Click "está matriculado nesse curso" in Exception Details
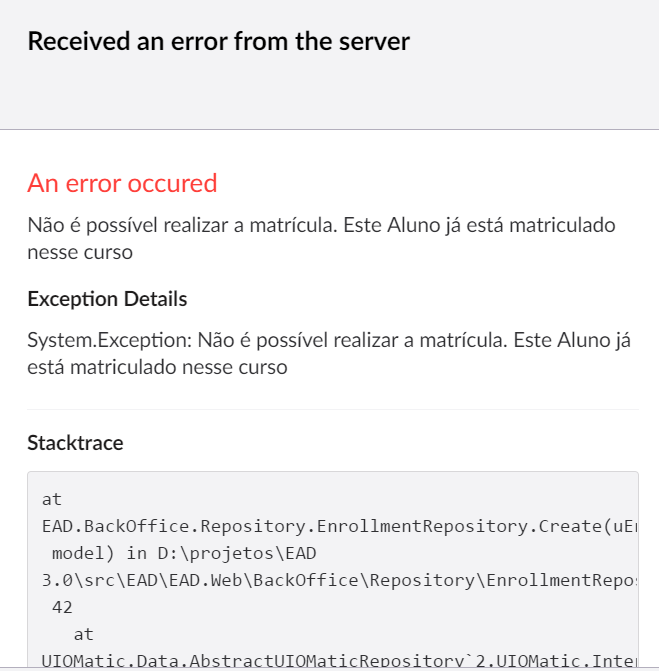The width and height of the screenshot is (659, 671). point(157,367)
